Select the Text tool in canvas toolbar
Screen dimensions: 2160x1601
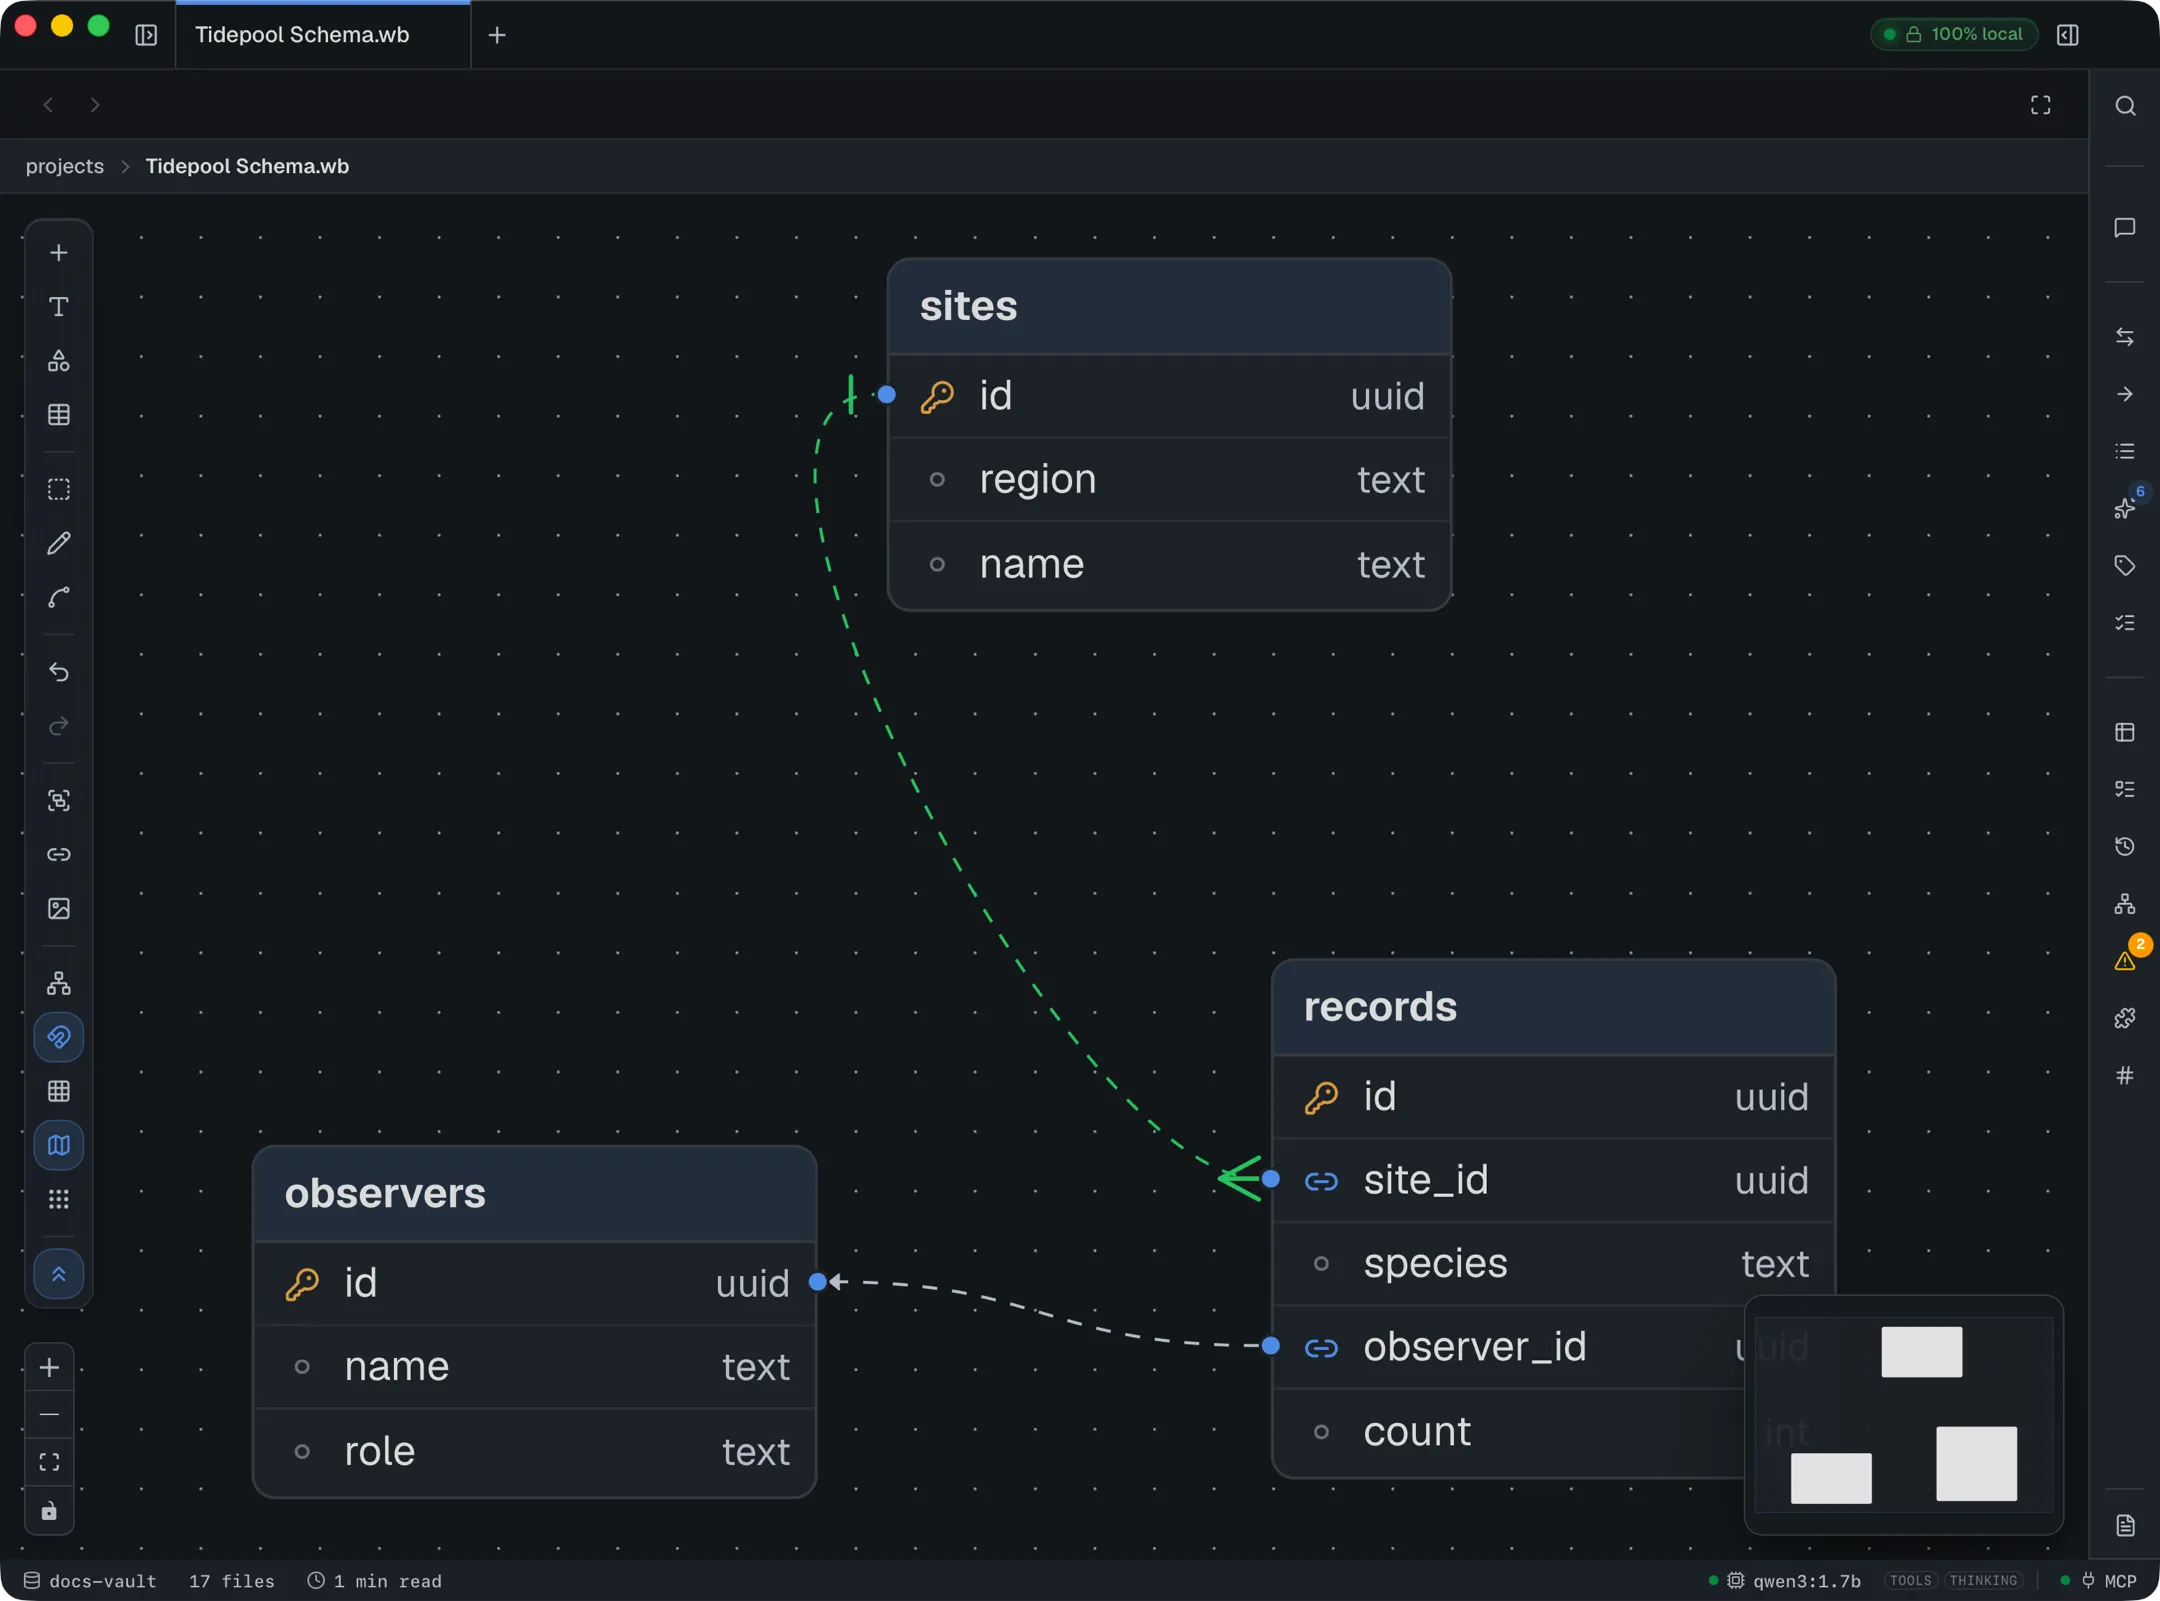59,307
